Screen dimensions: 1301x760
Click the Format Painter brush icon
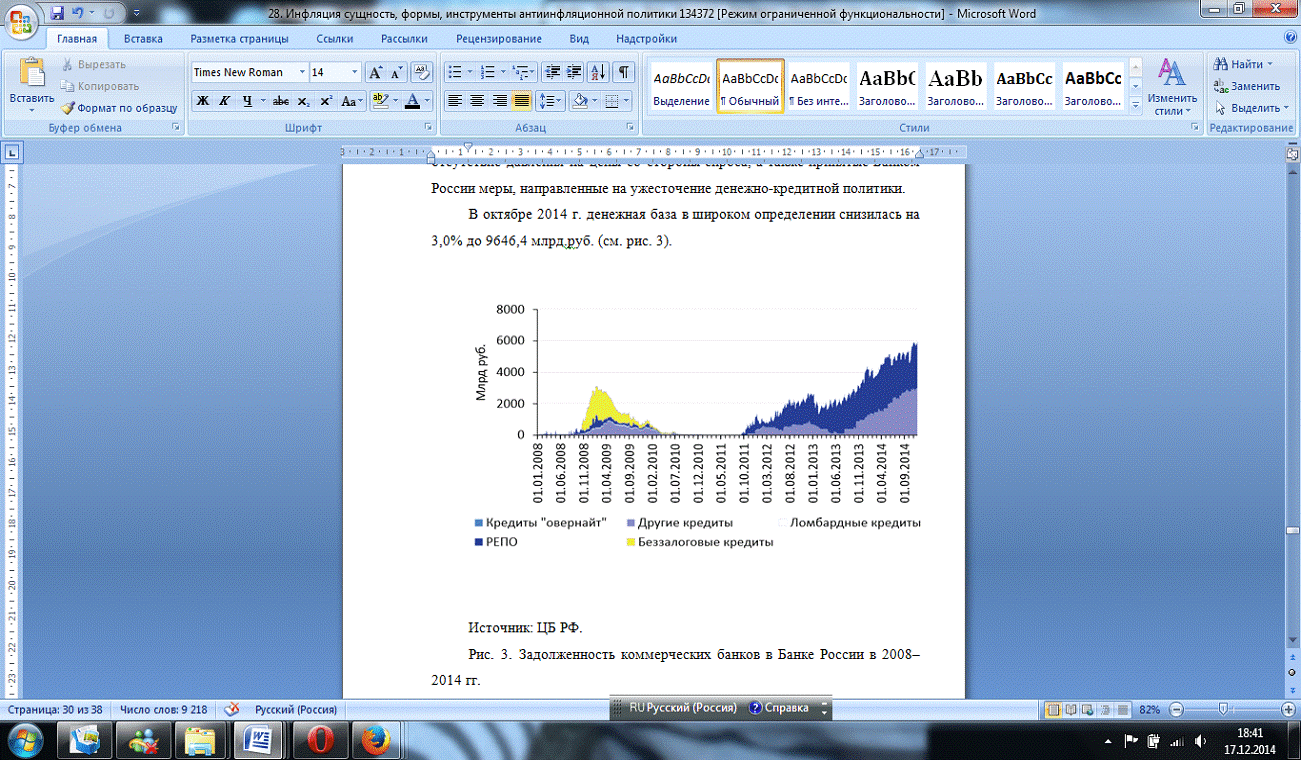click(x=68, y=108)
